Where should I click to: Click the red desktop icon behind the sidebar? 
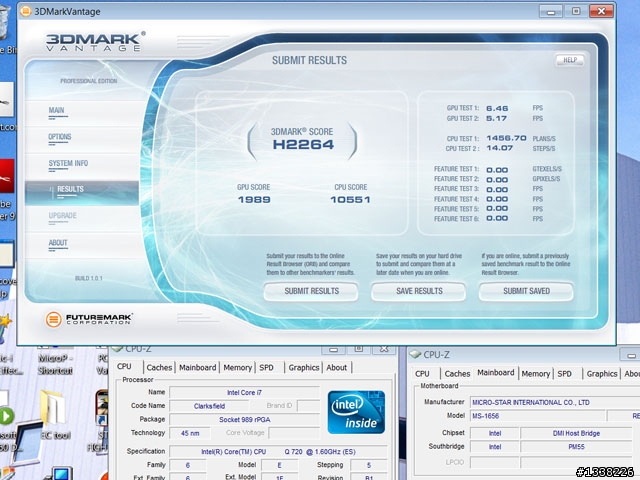[7, 176]
